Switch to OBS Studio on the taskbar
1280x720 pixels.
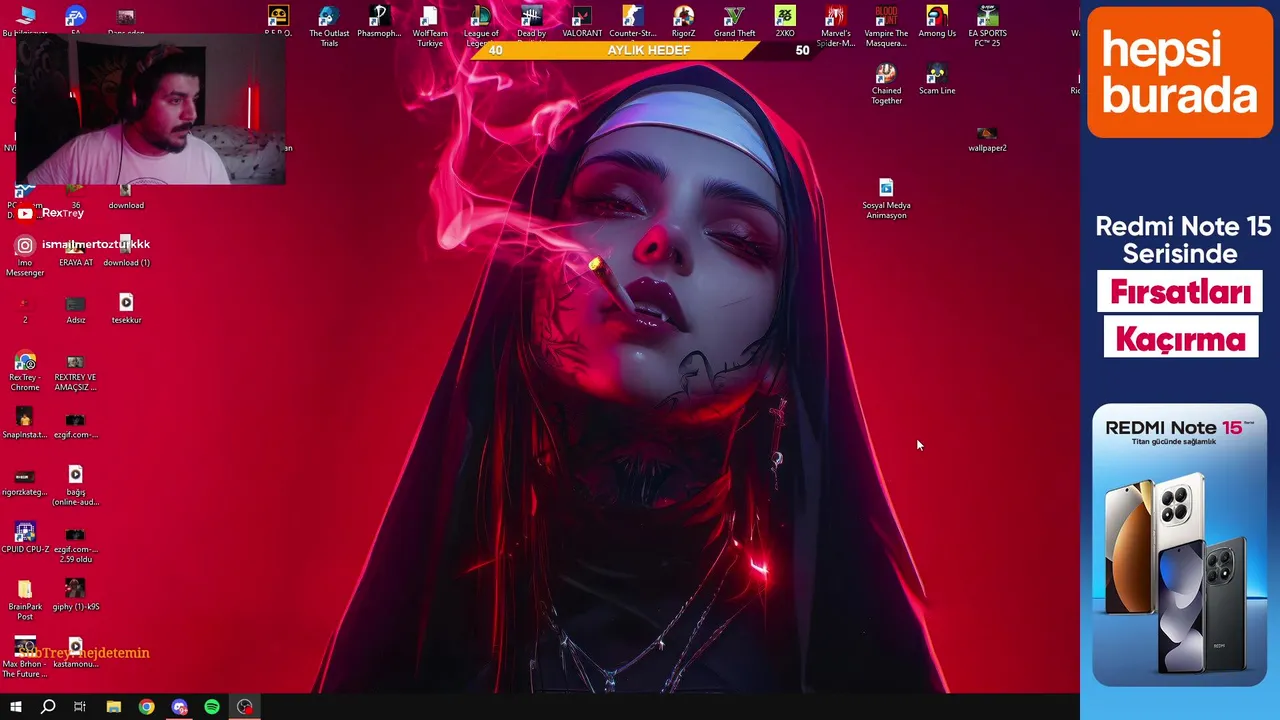click(245, 707)
